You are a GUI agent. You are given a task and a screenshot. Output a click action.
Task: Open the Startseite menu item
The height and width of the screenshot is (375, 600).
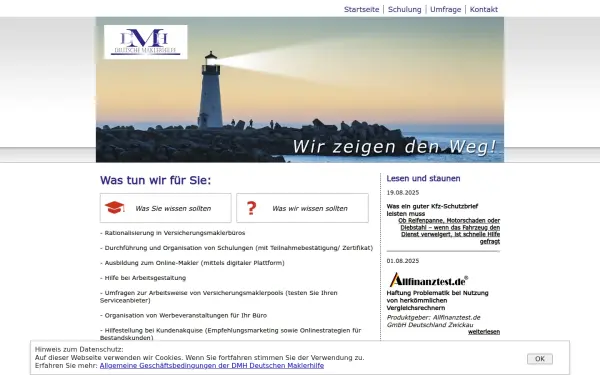(x=361, y=9)
